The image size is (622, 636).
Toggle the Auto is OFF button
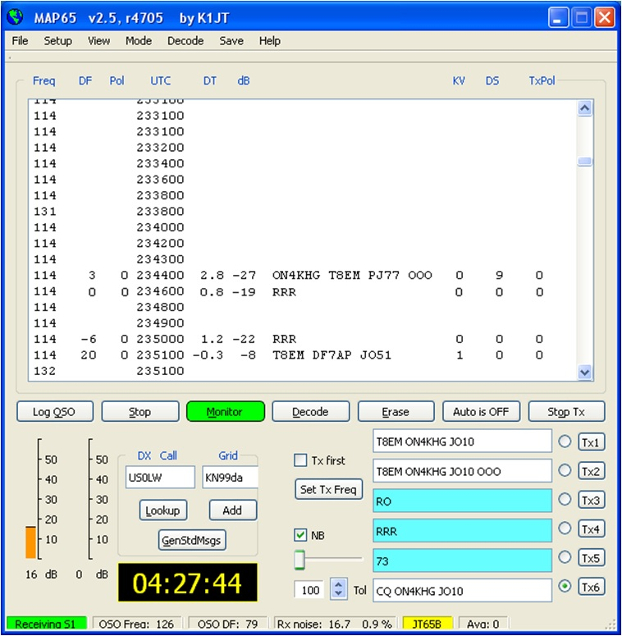(481, 412)
